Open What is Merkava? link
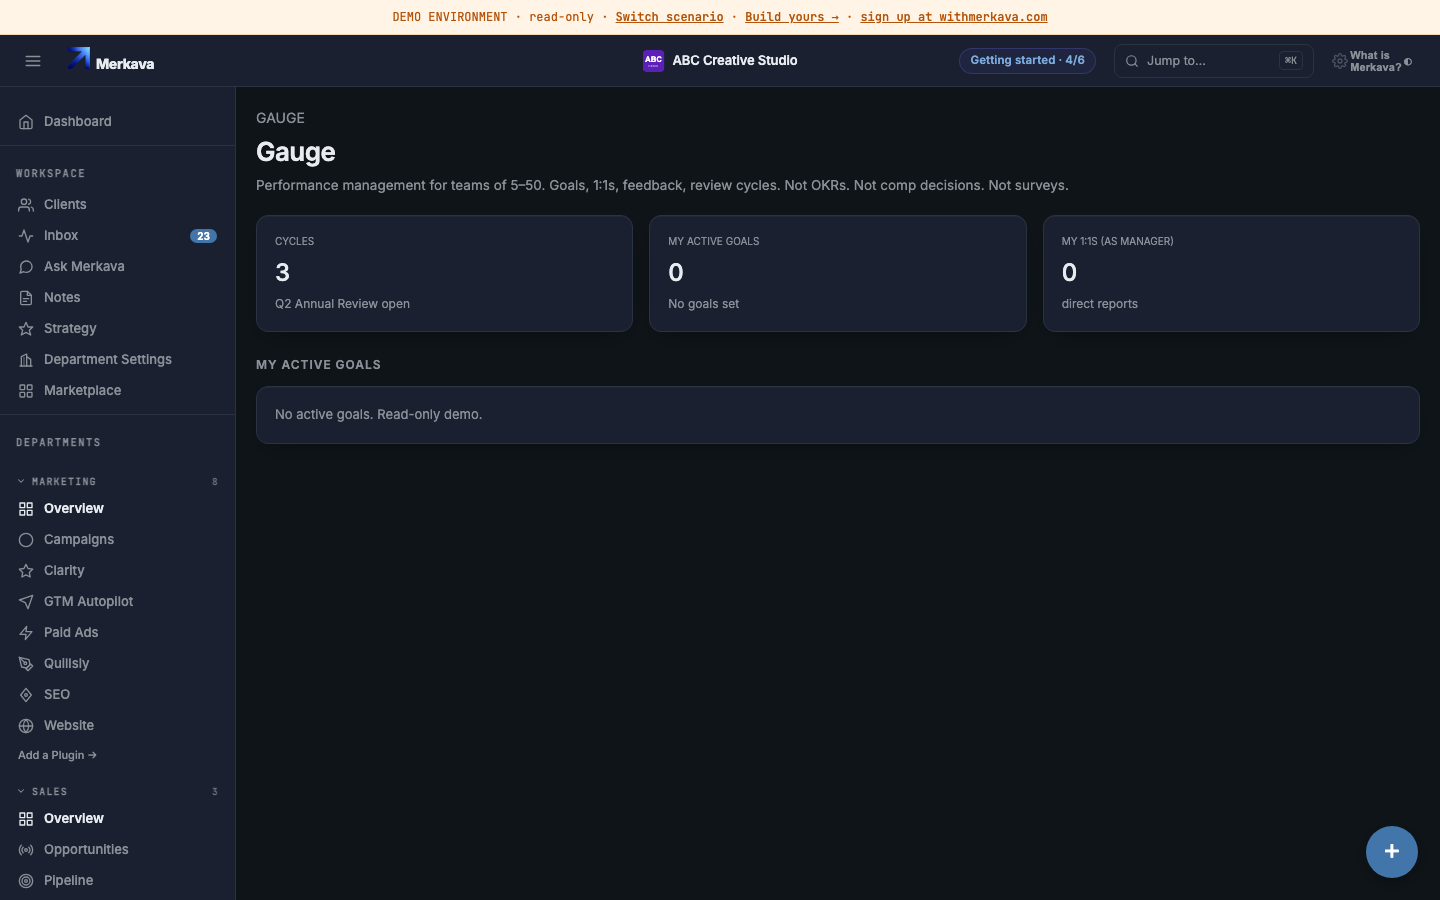 click(1375, 62)
